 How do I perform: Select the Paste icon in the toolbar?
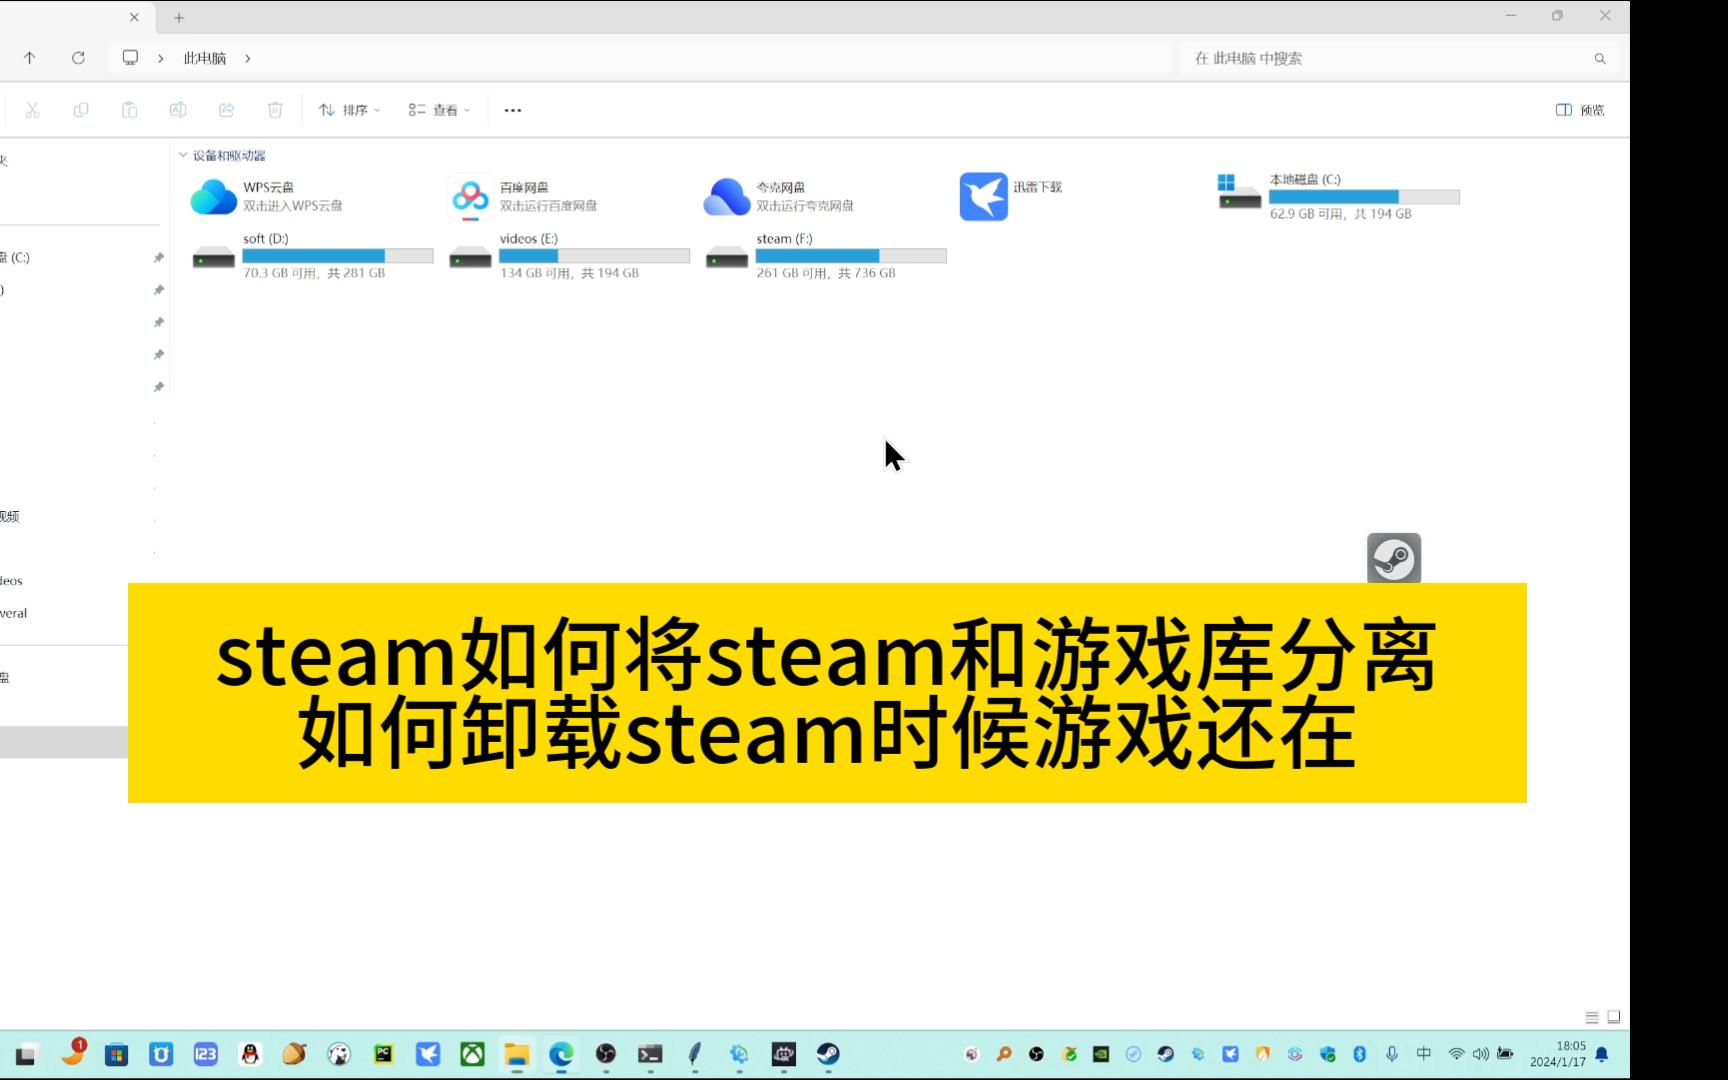(130, 110)
